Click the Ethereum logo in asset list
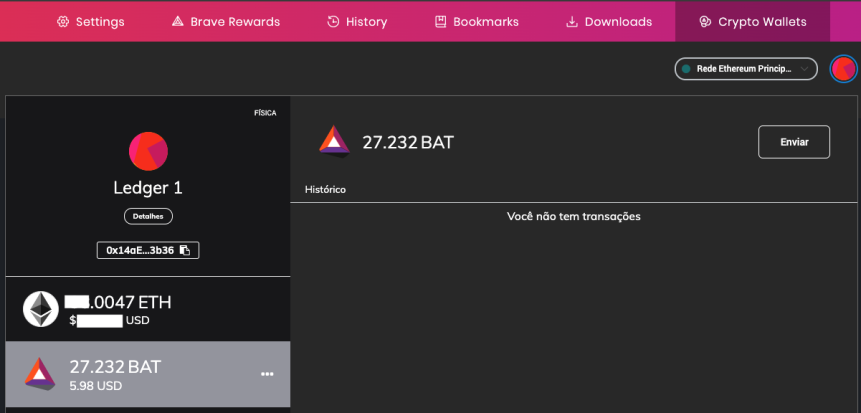The width and height of the screenshot is (861, 413). [41, 309]
